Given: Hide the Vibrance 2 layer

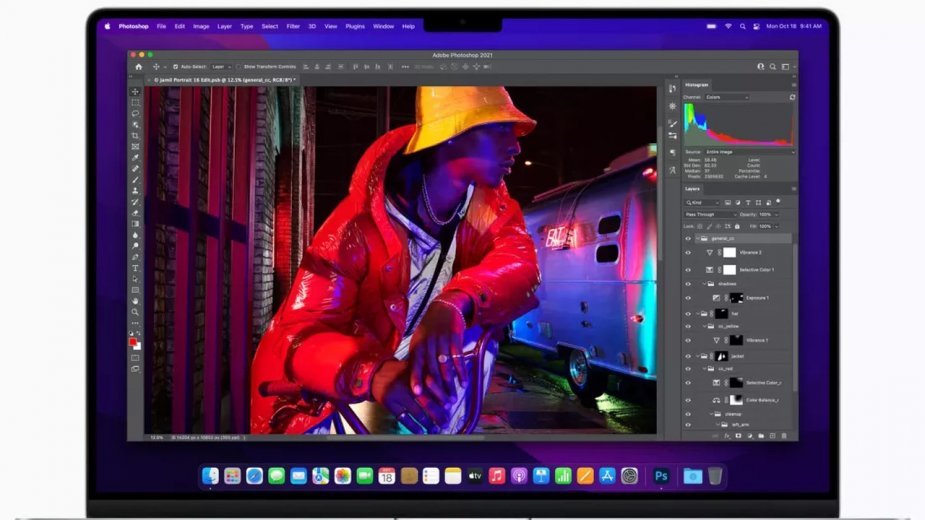Looking at the screenshot, I should click(x=688, y=253).
